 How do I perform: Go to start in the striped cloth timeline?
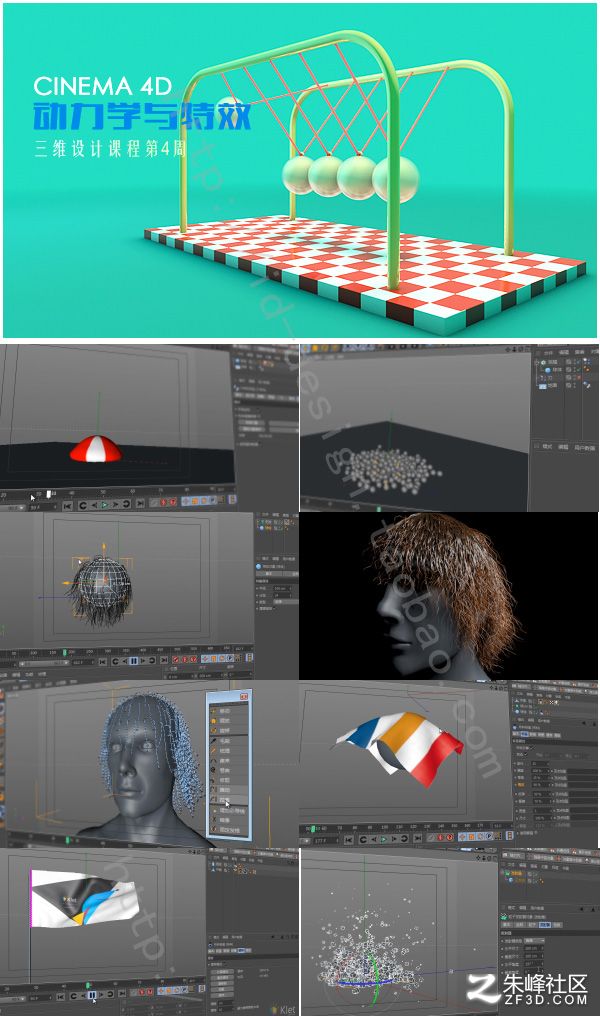(349, 840)
